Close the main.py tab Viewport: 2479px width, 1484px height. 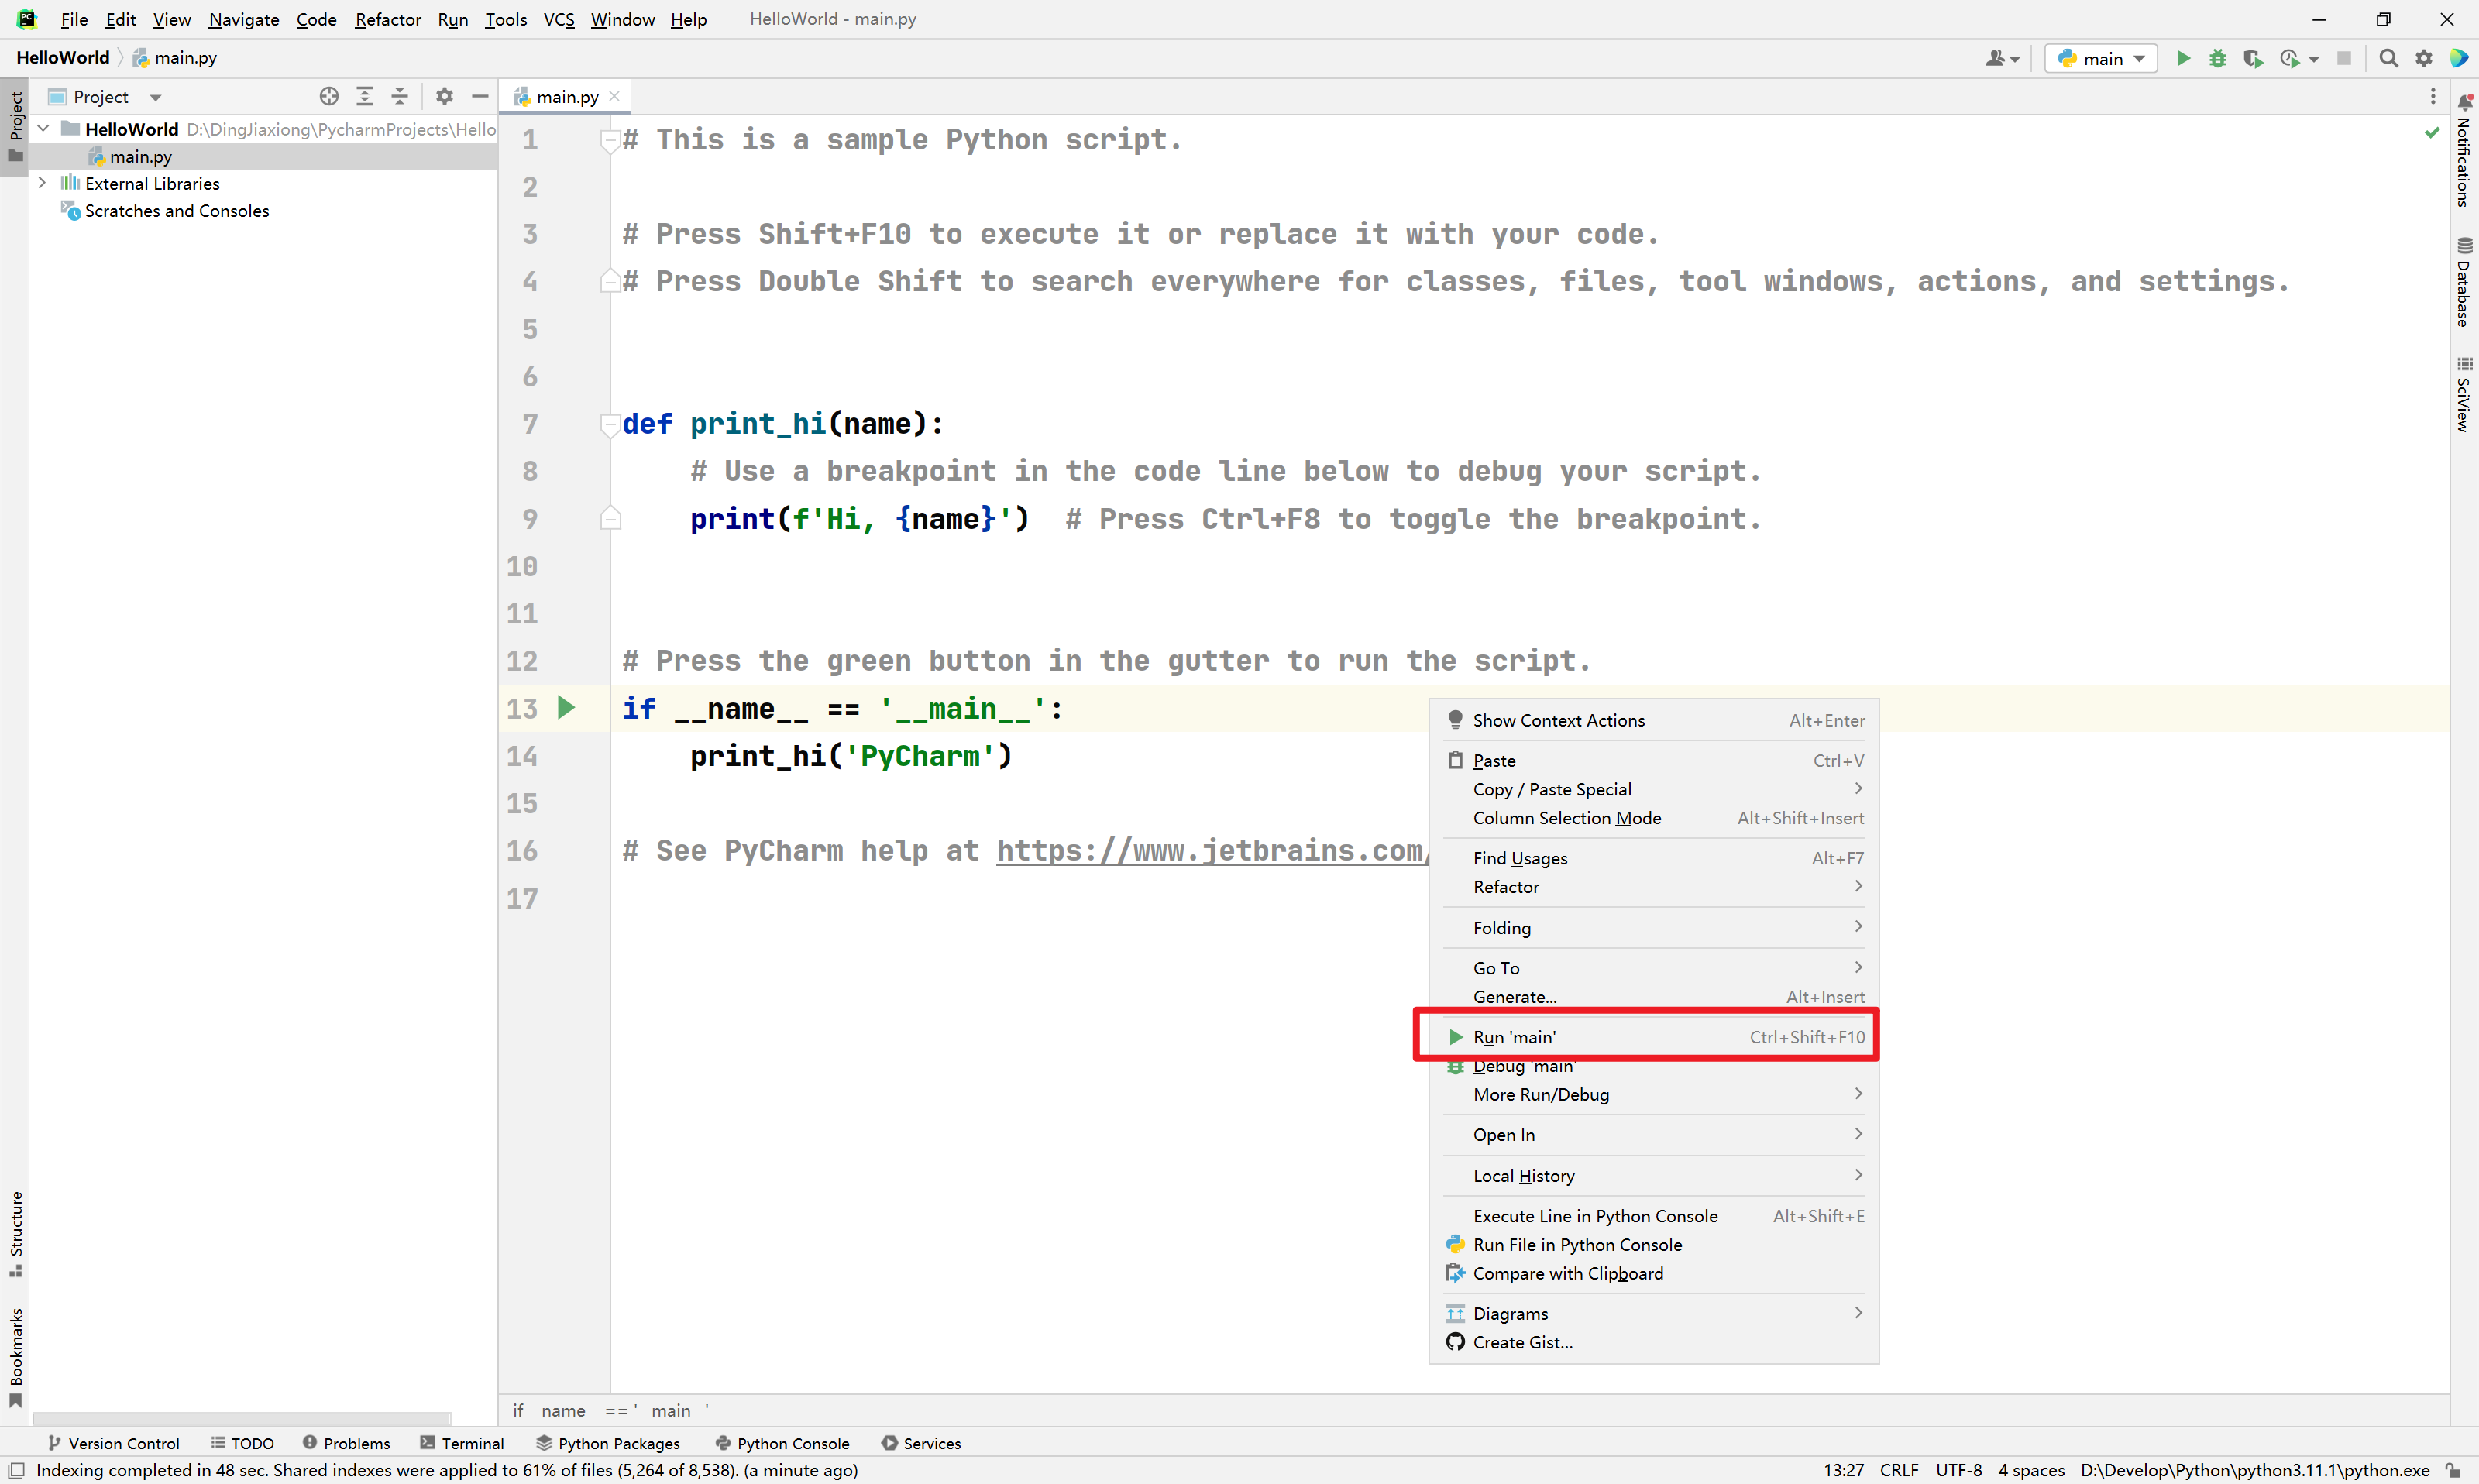click(x=615, y=96)
